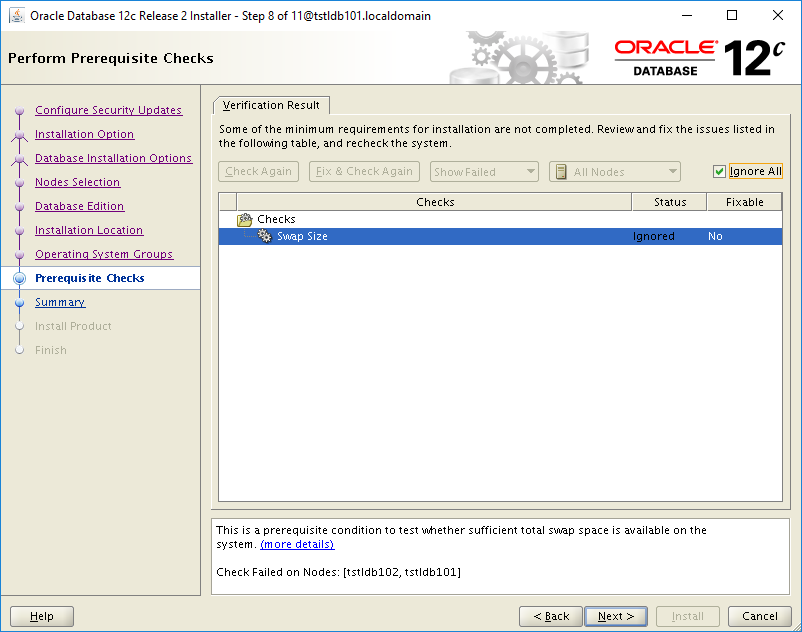Image resolution: width=802 pixels, height=632 pixels.
Task: Select the Swap Size row
Action: (500, 236)
